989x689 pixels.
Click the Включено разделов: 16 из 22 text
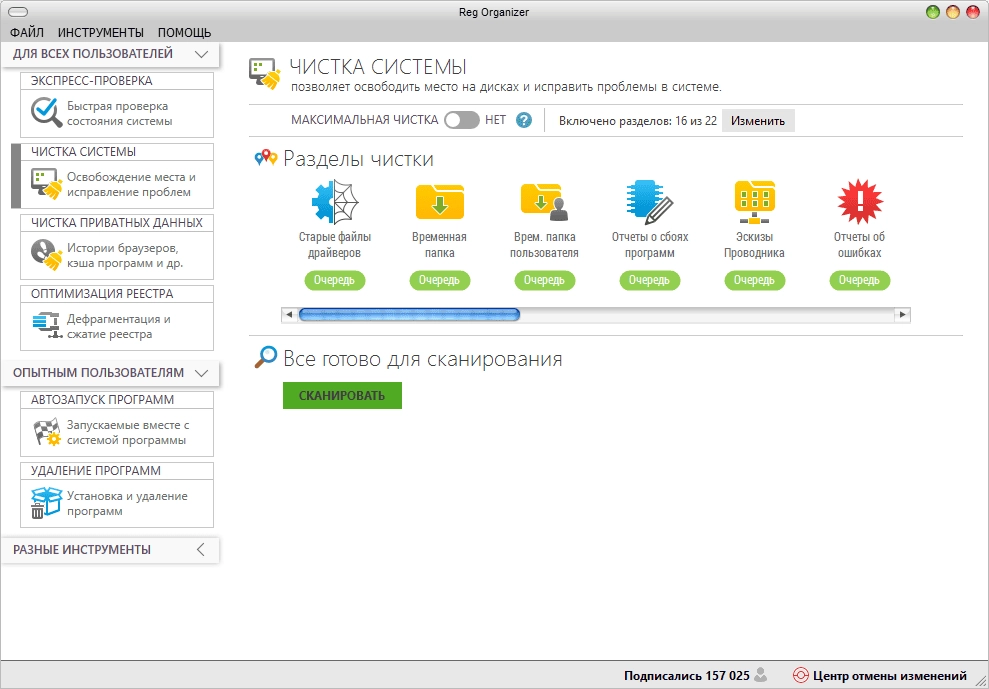coord(638,121)
